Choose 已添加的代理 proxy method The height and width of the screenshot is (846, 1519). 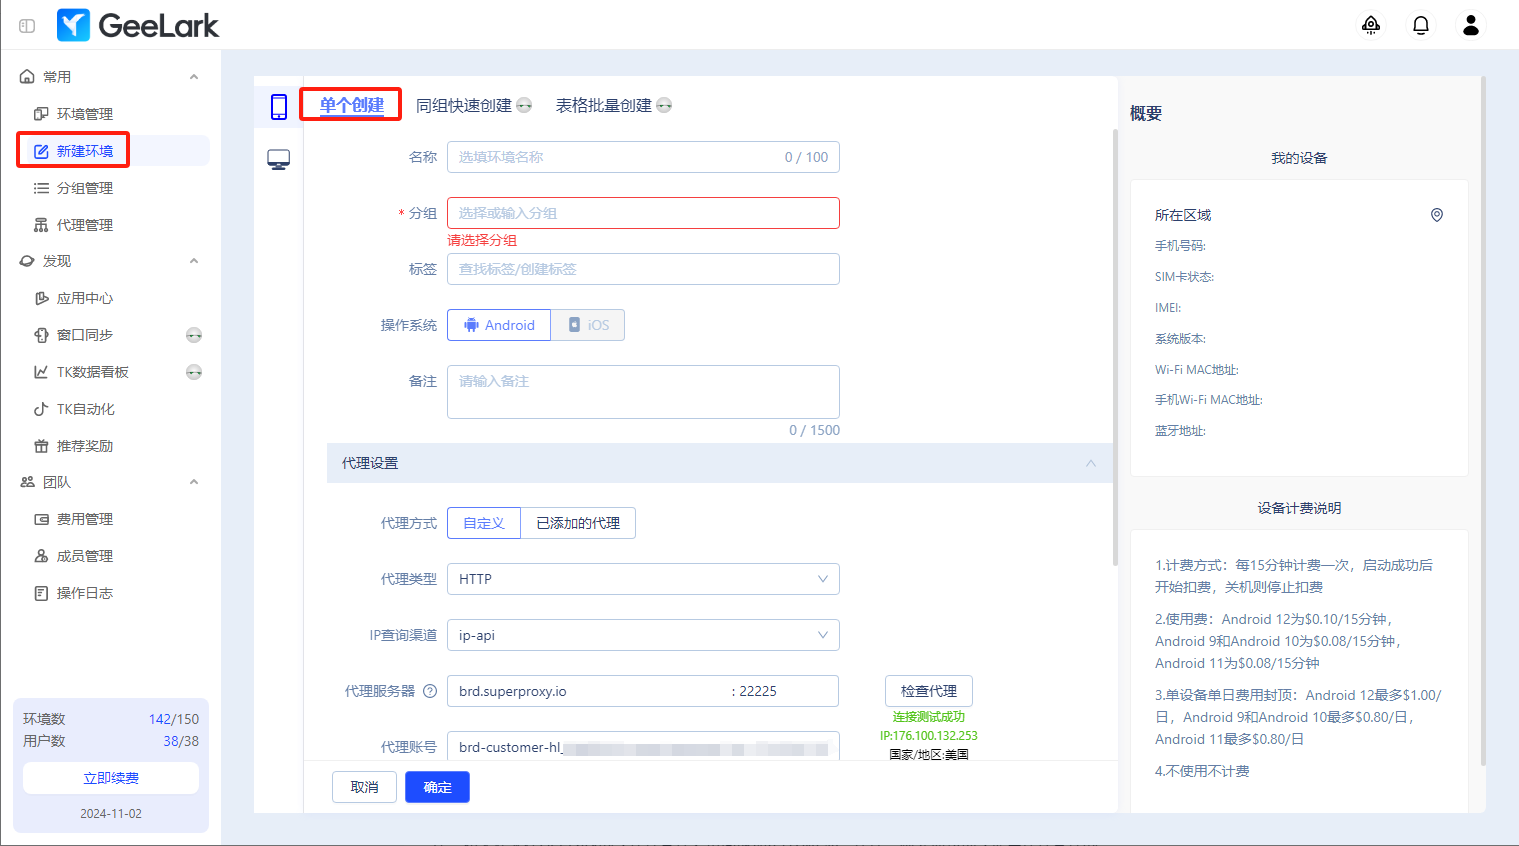click(x=578, y=523)
